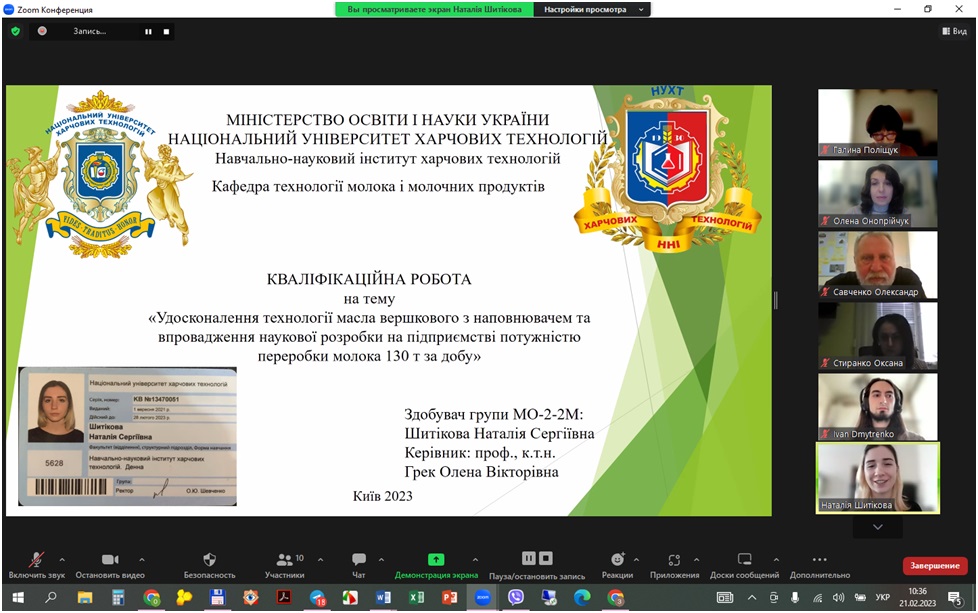The width and height of the screenshot is (978, 613).
Task: Click student ID card image on slide
Action: [128, 436]
